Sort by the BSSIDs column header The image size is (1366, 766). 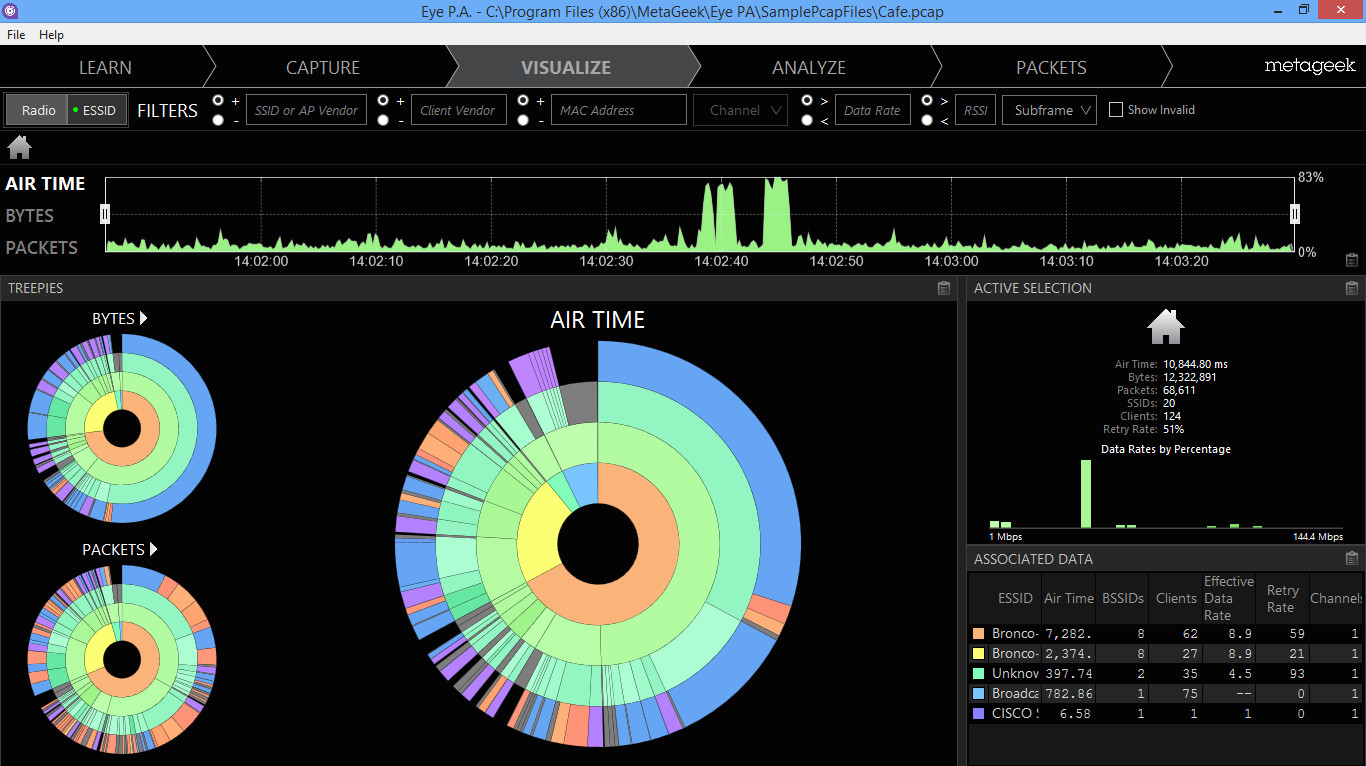(1122, 598)
